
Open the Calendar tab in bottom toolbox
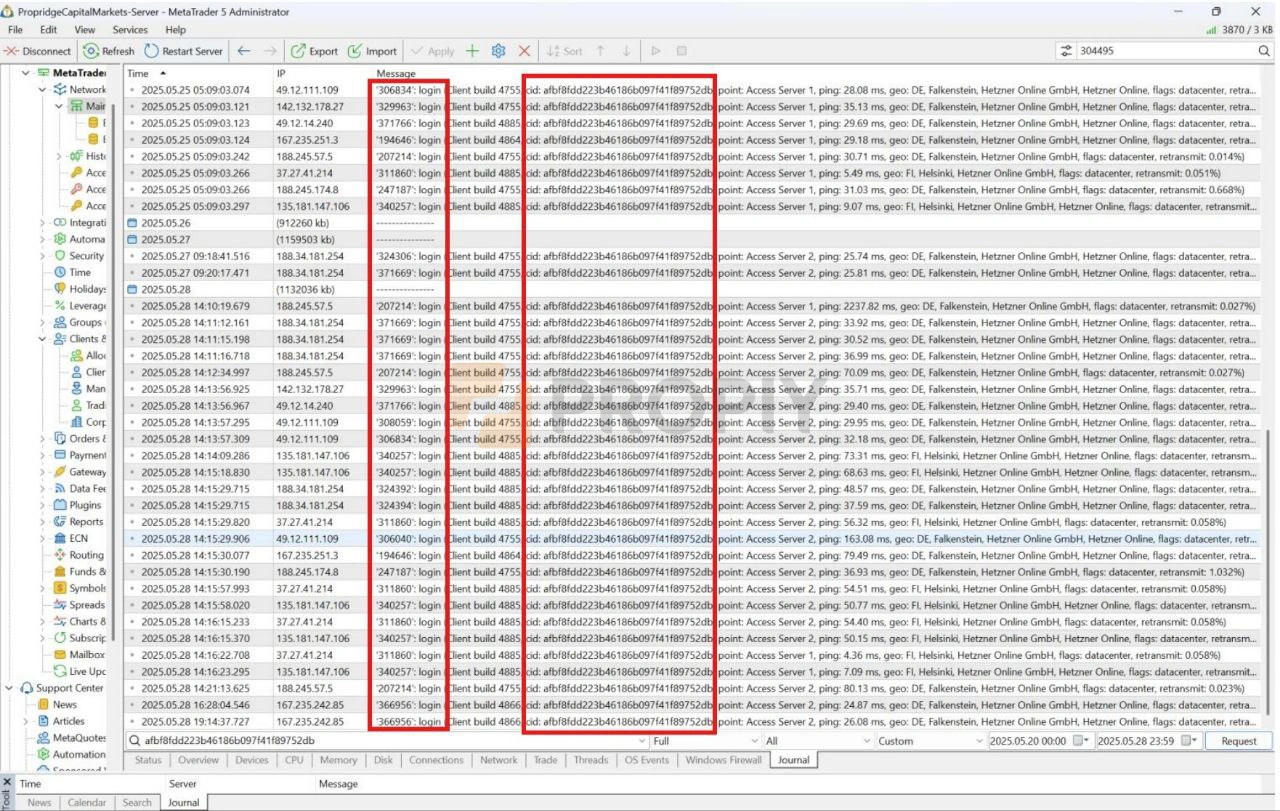pyautogui.click(x=86, y=802)
